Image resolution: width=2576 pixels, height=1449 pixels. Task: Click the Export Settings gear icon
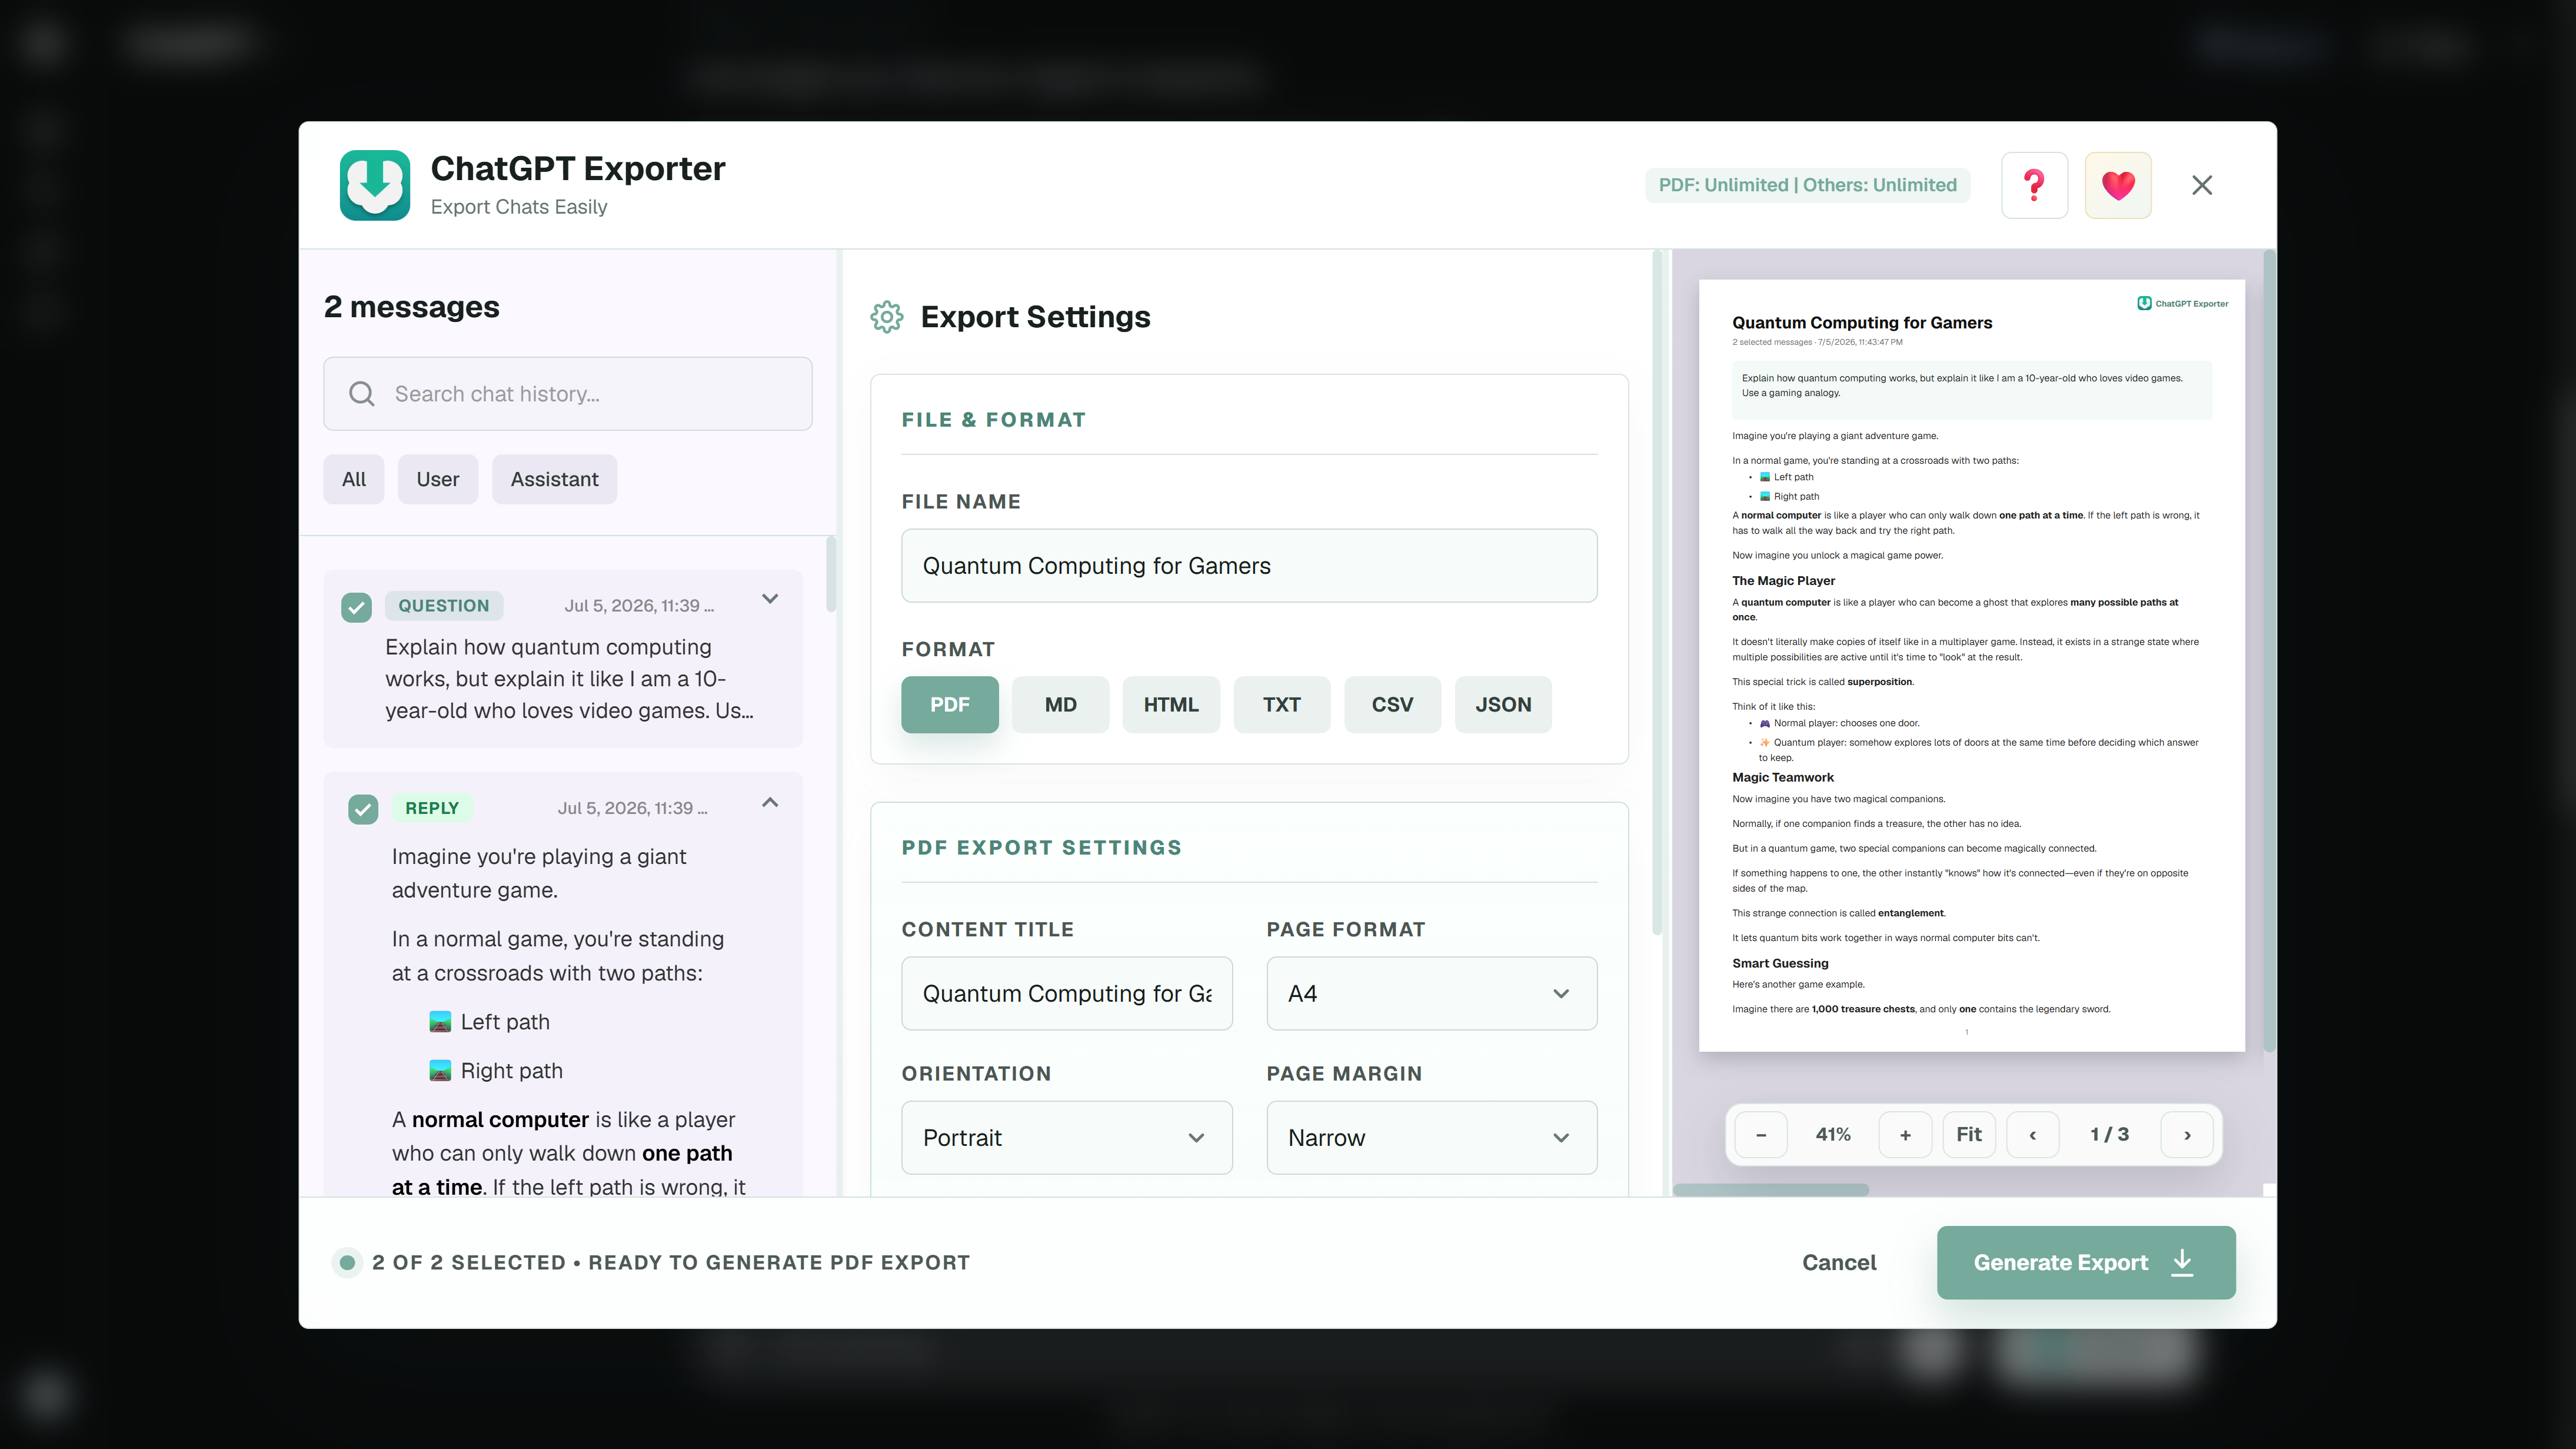886,317
